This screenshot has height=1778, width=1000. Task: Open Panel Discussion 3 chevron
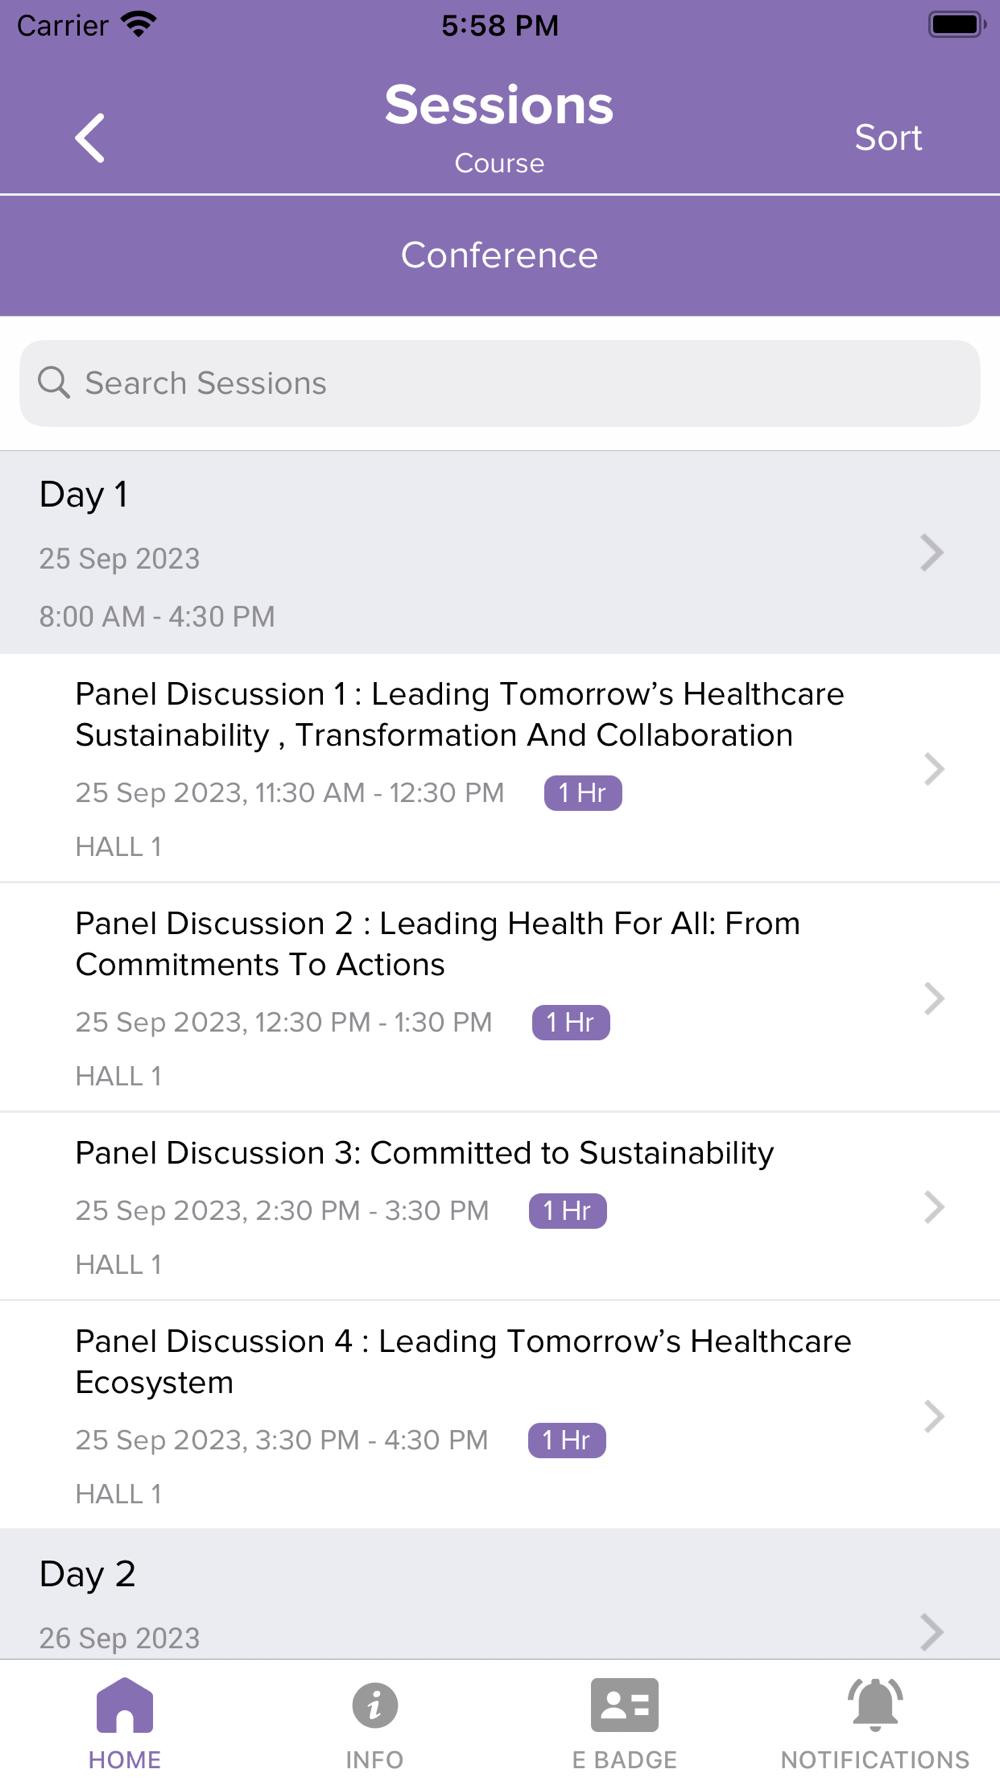point(934,1207)
